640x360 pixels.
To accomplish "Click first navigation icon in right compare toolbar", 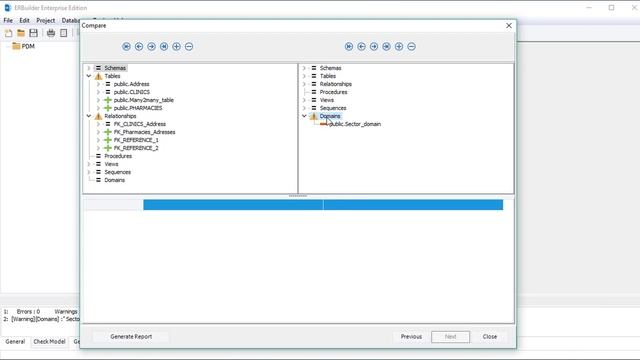I will point(349,47).
